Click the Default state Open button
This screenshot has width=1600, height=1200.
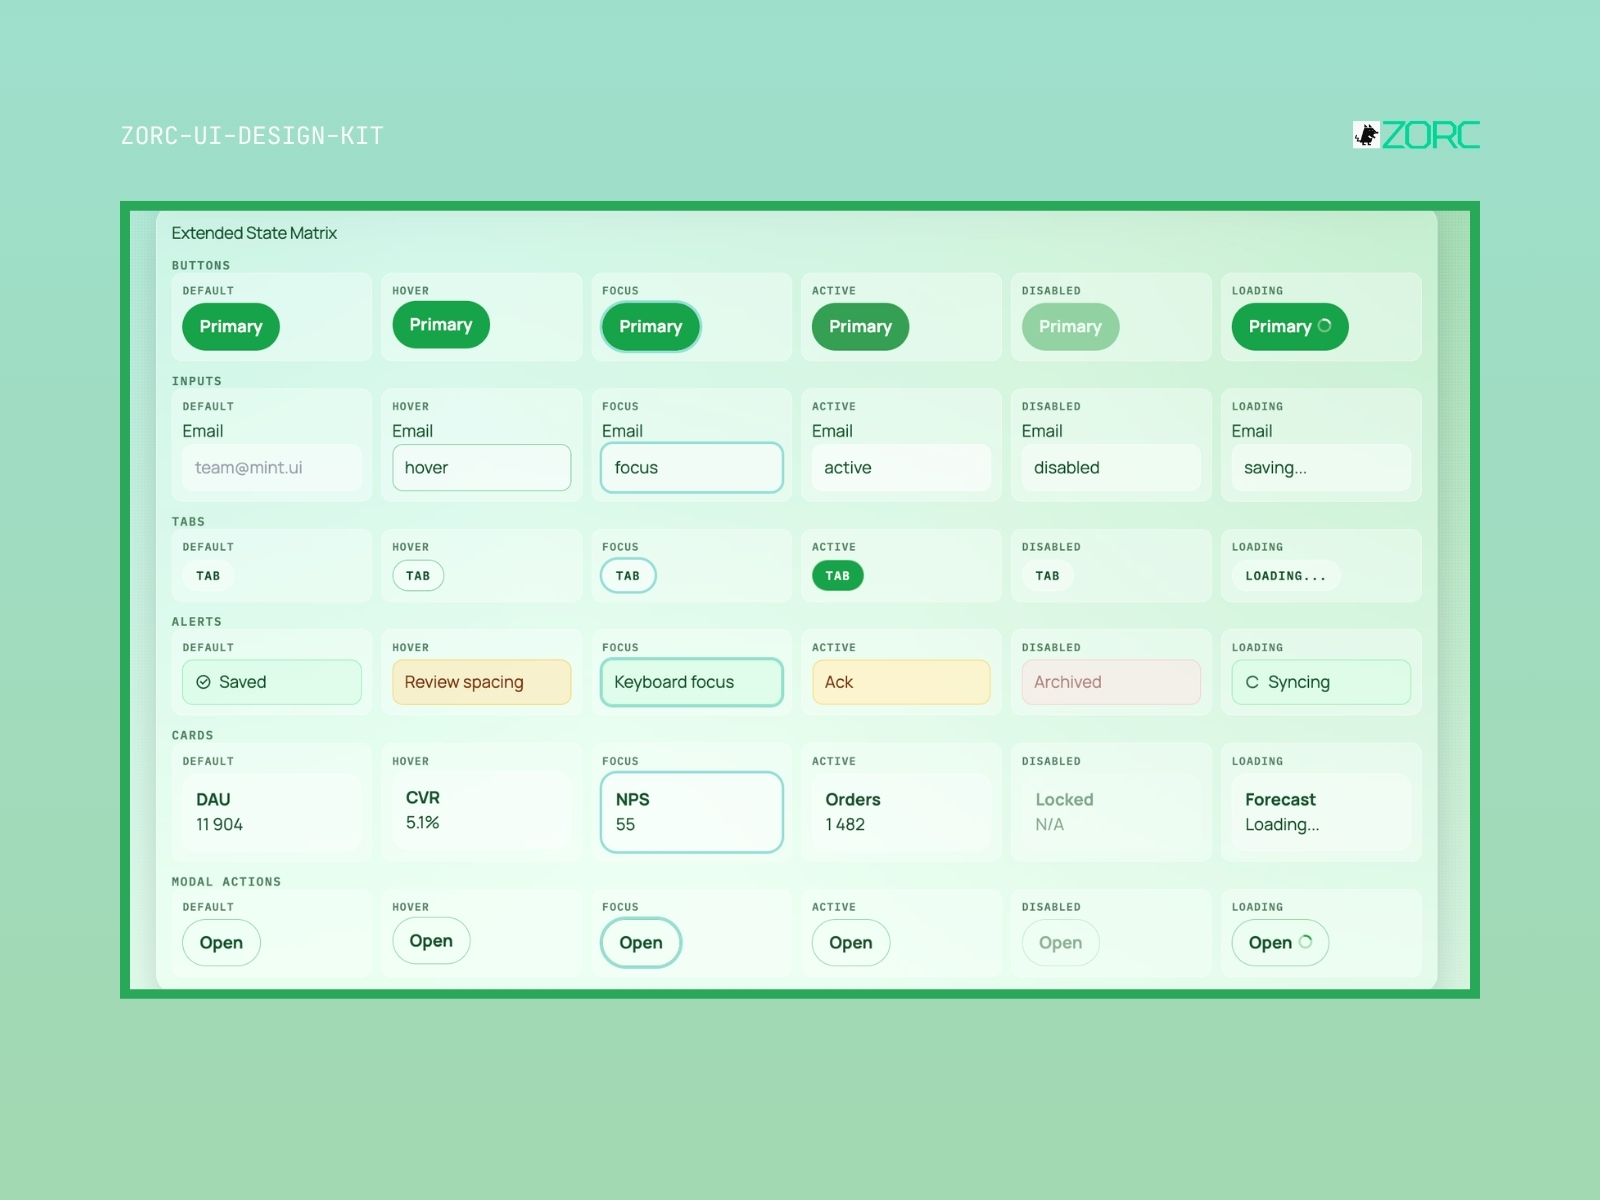tap(221, 943)
